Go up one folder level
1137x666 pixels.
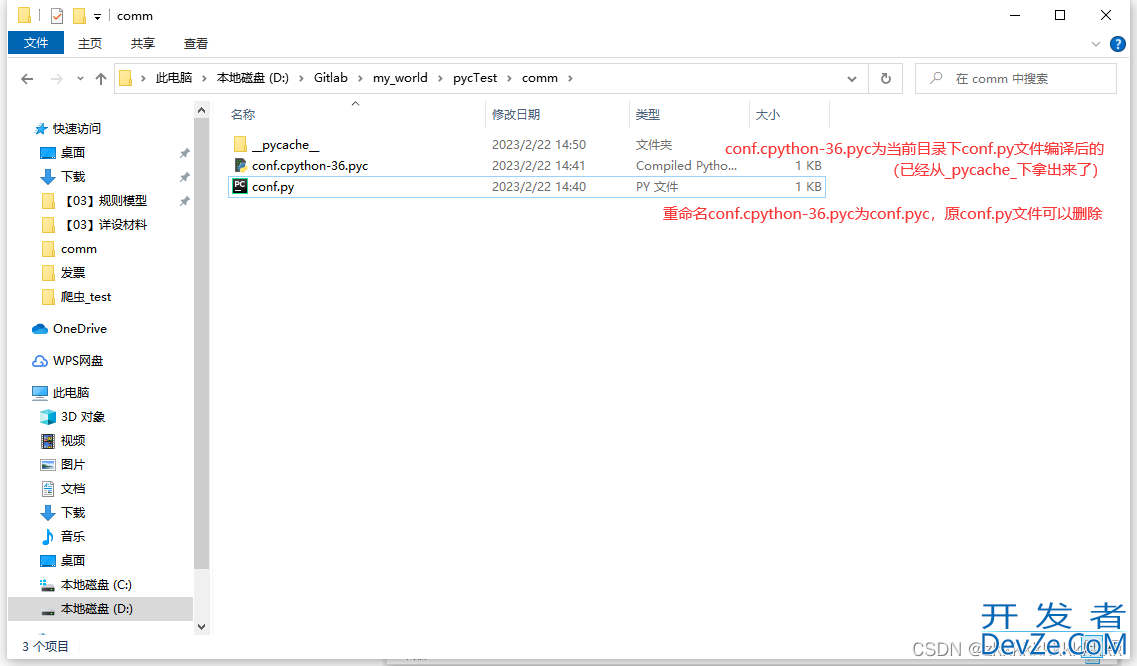[101, 78]
